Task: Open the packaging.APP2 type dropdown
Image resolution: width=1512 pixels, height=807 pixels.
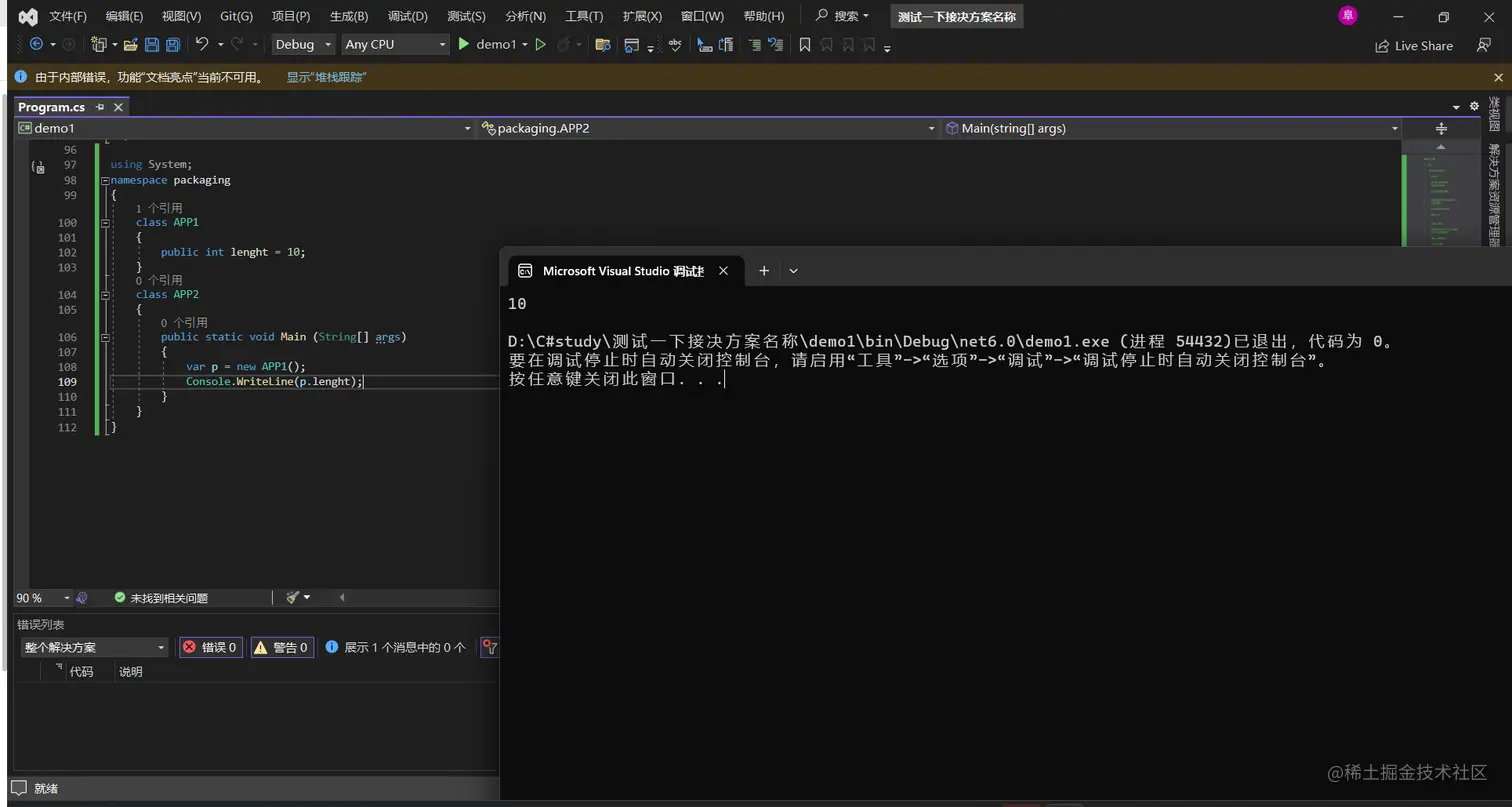Action: tap(708, 128)
